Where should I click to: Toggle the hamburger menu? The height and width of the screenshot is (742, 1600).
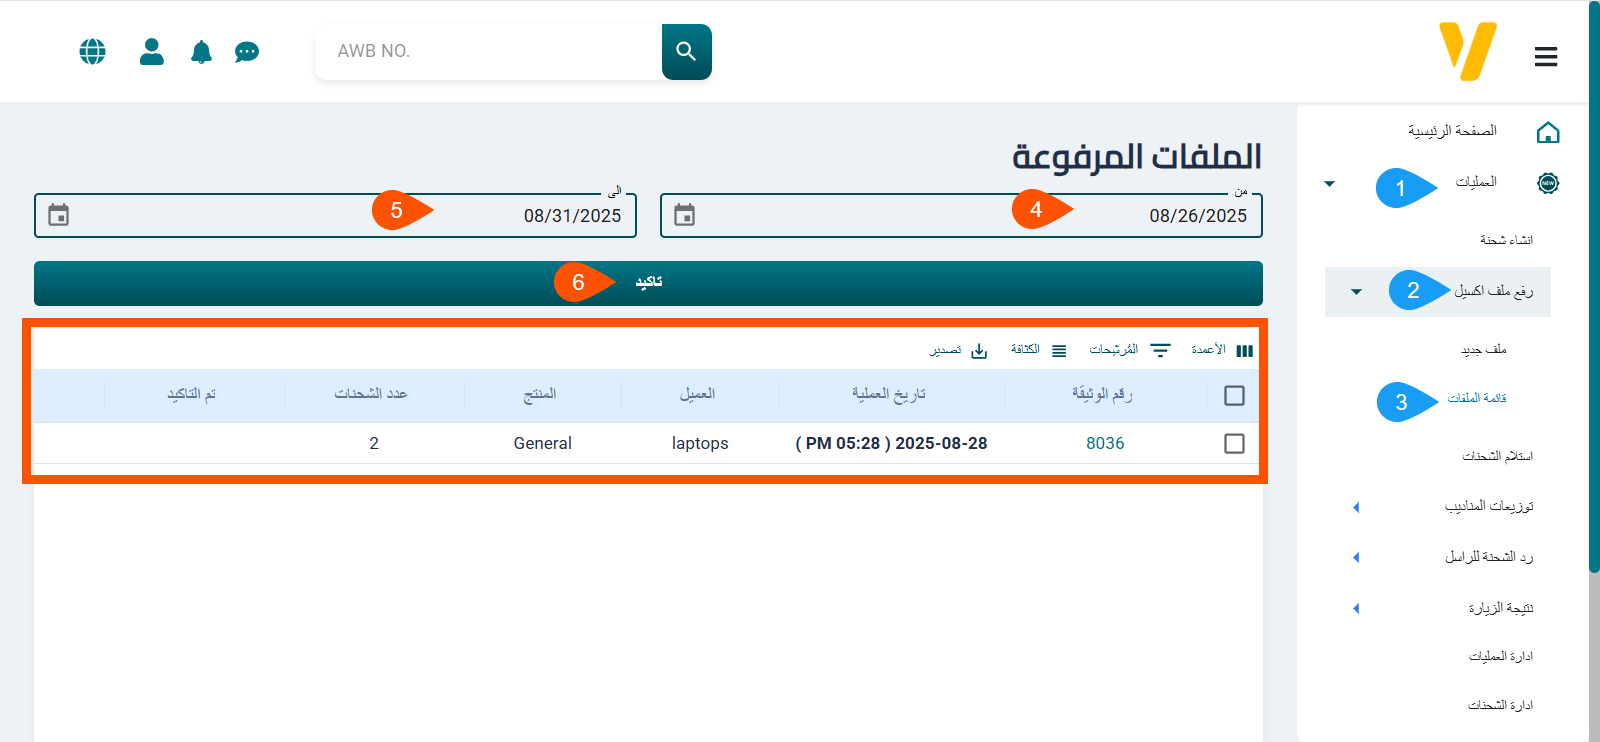[x=1546, y=57]
